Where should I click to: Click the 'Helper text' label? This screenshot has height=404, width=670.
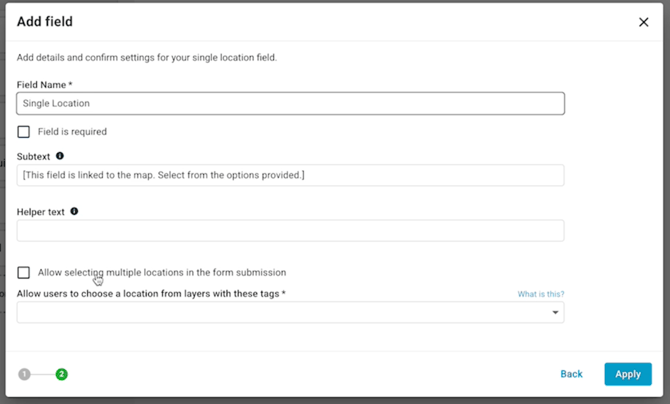coord(41,212)
